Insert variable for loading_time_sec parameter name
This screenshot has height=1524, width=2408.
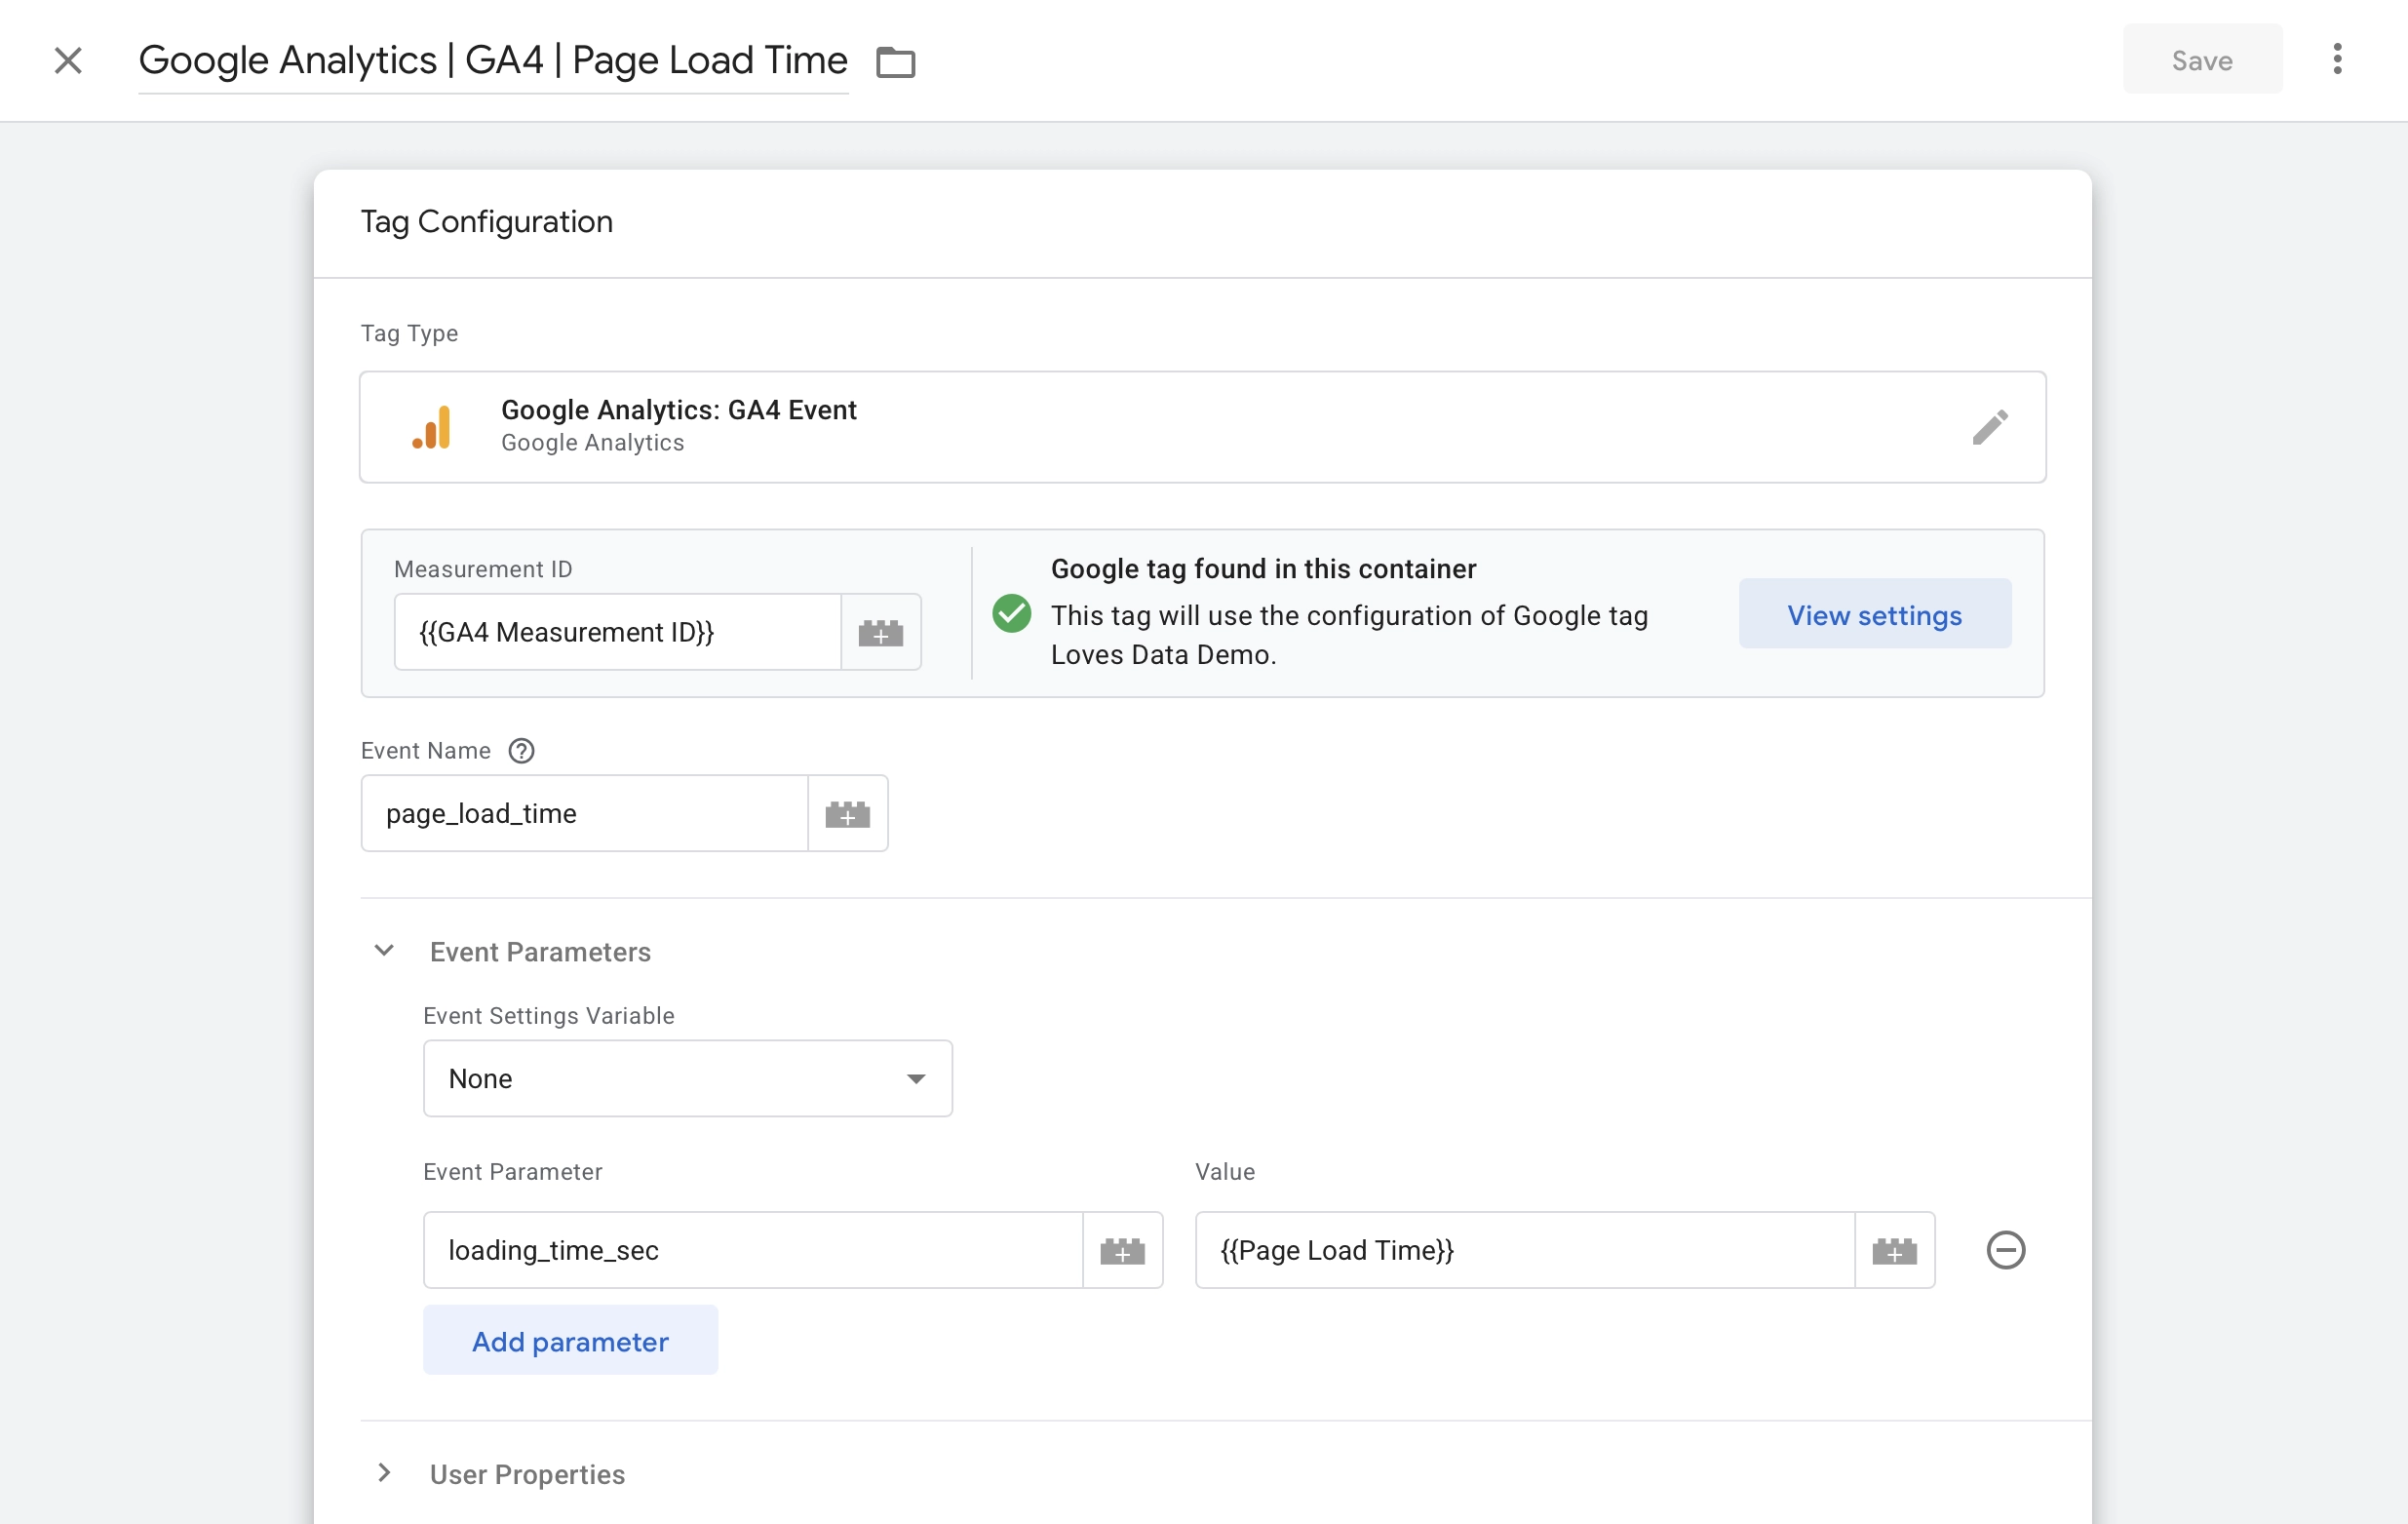pos(1122,1250)
